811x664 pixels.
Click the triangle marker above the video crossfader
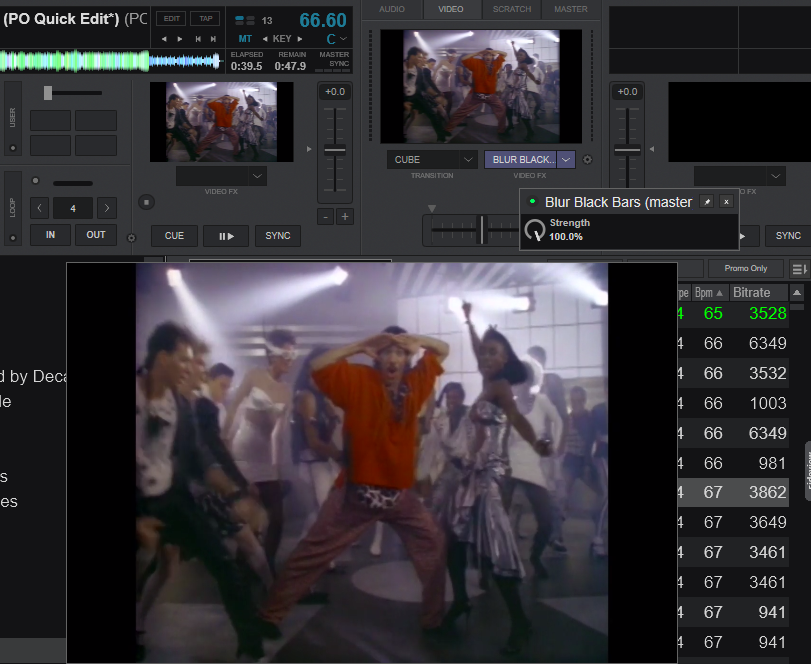(431, 208)
